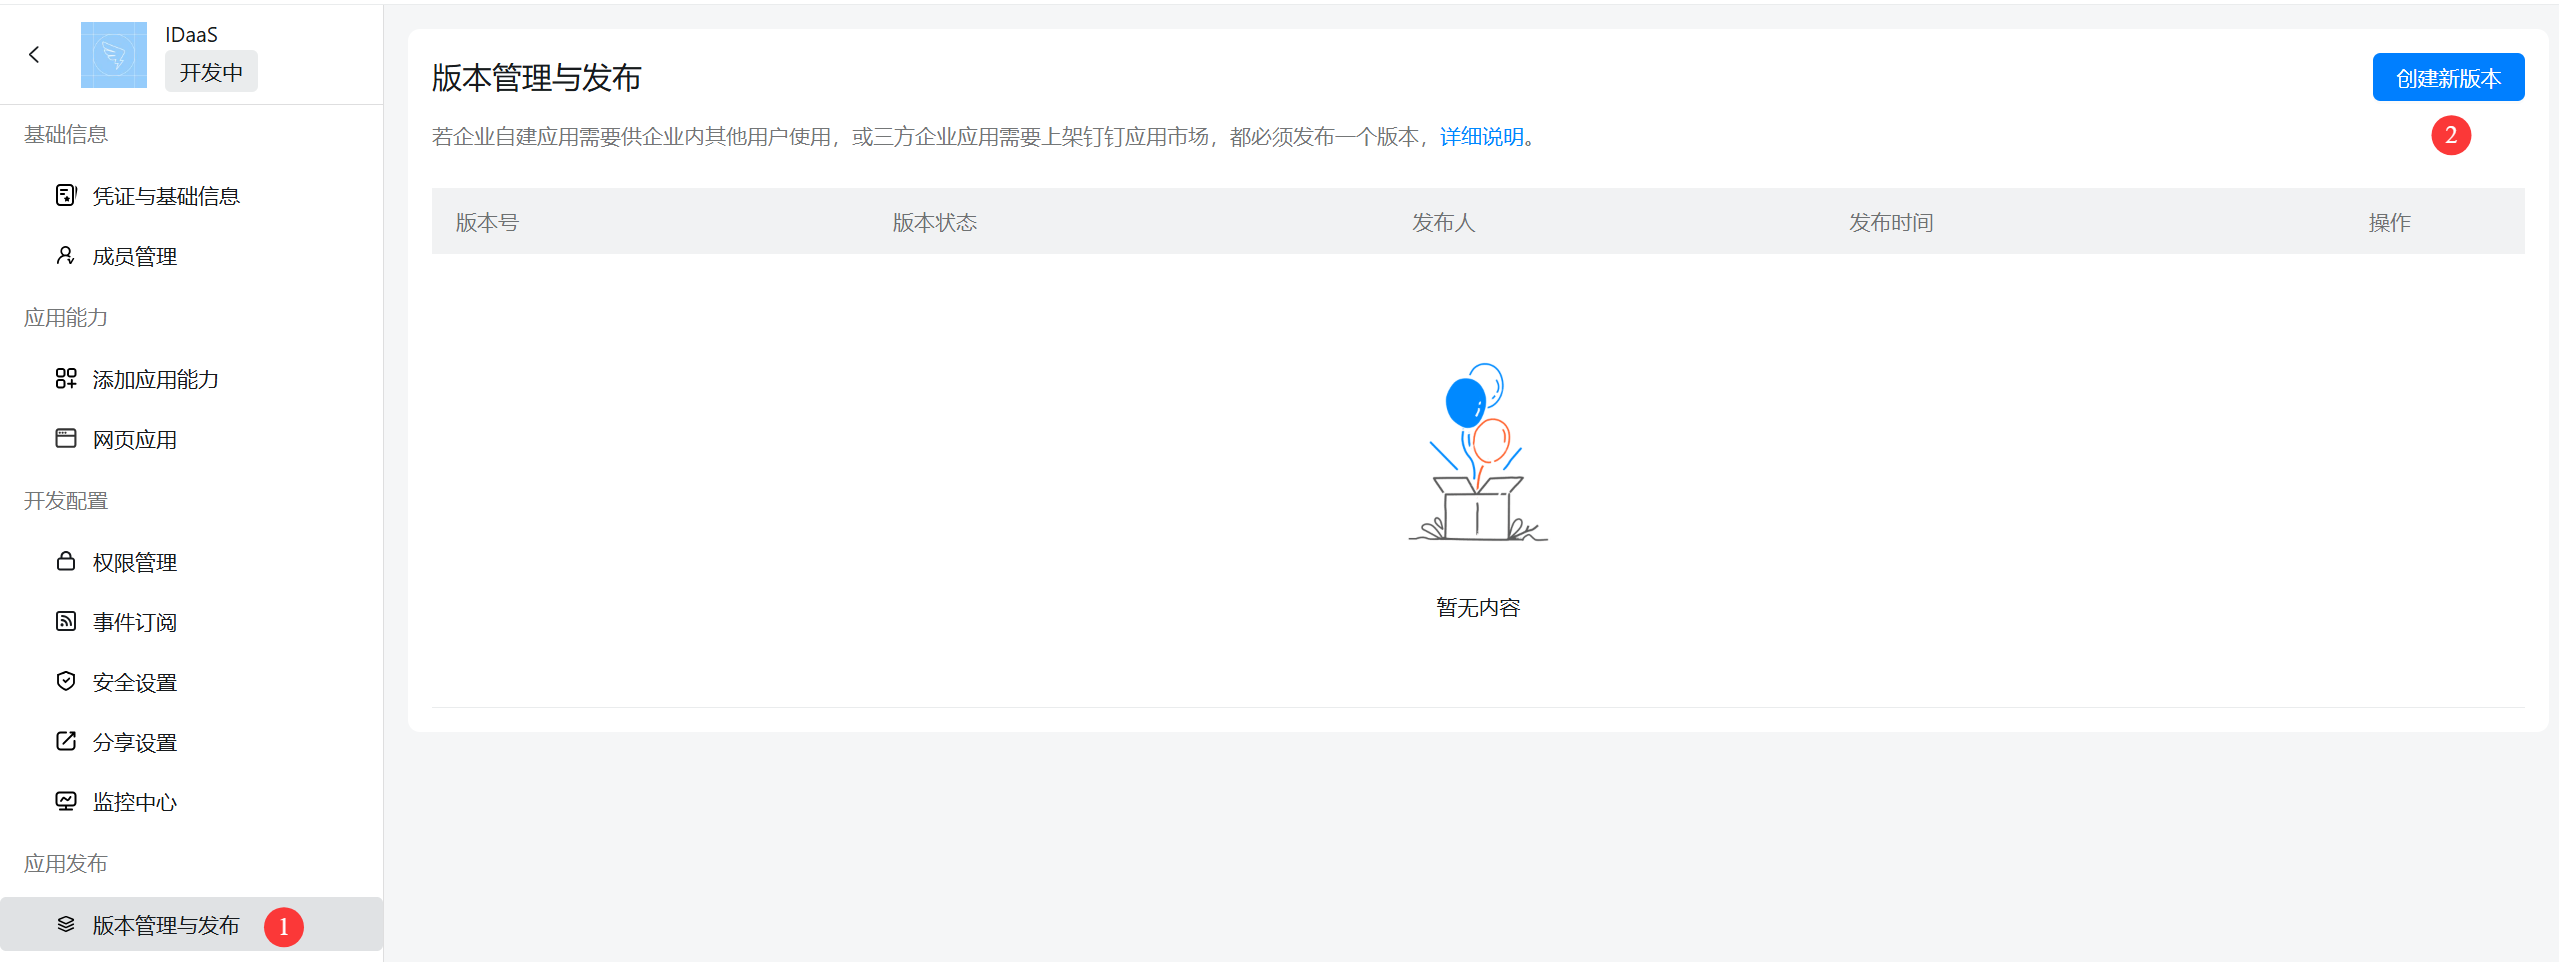Click the add app capability grid icon
The height and width of the screenshot is (962, 2559).
click(x=66, y=379)
